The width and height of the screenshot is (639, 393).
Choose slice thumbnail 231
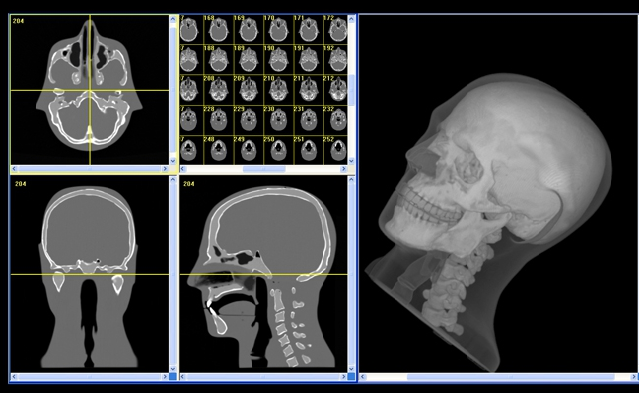coord(308,120)
